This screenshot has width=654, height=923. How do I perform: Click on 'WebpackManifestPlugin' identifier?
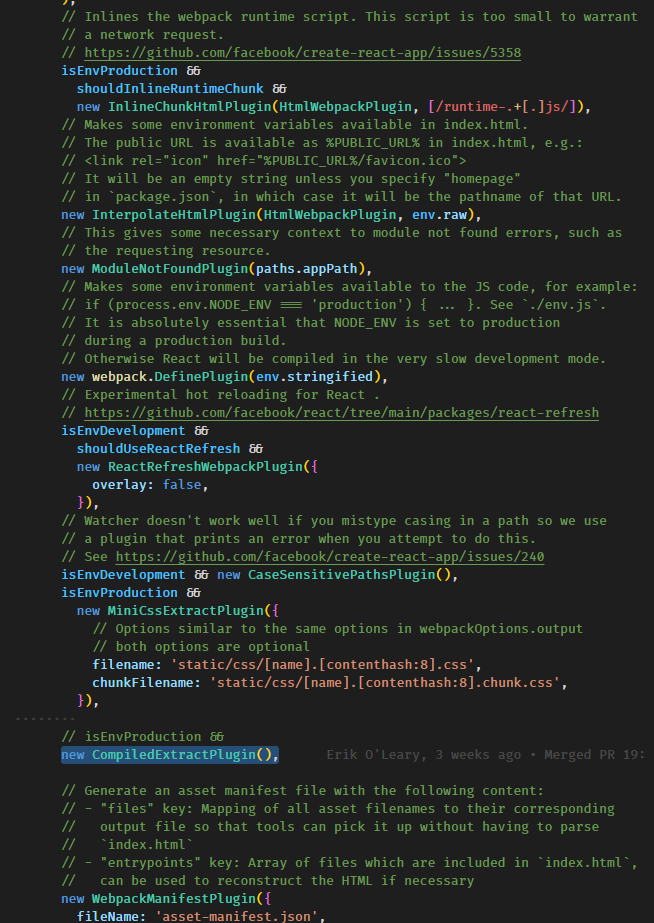point(174,899)
